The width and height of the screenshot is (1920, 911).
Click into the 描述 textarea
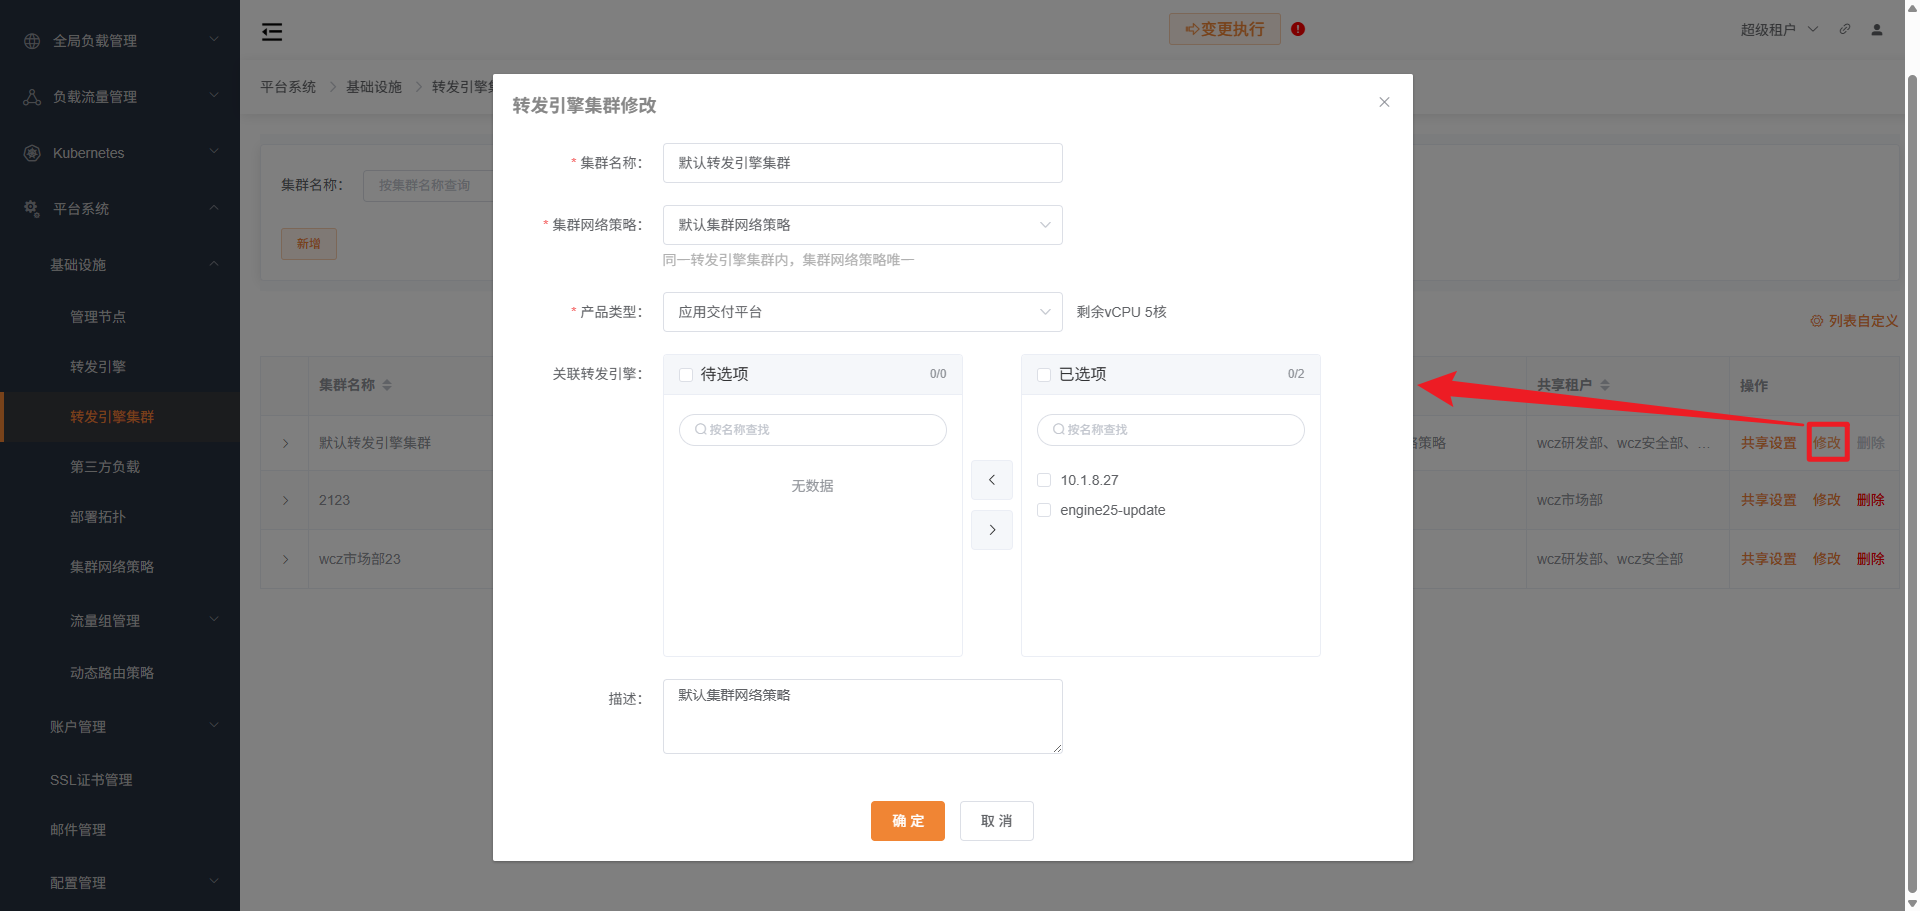pos(862,716)
